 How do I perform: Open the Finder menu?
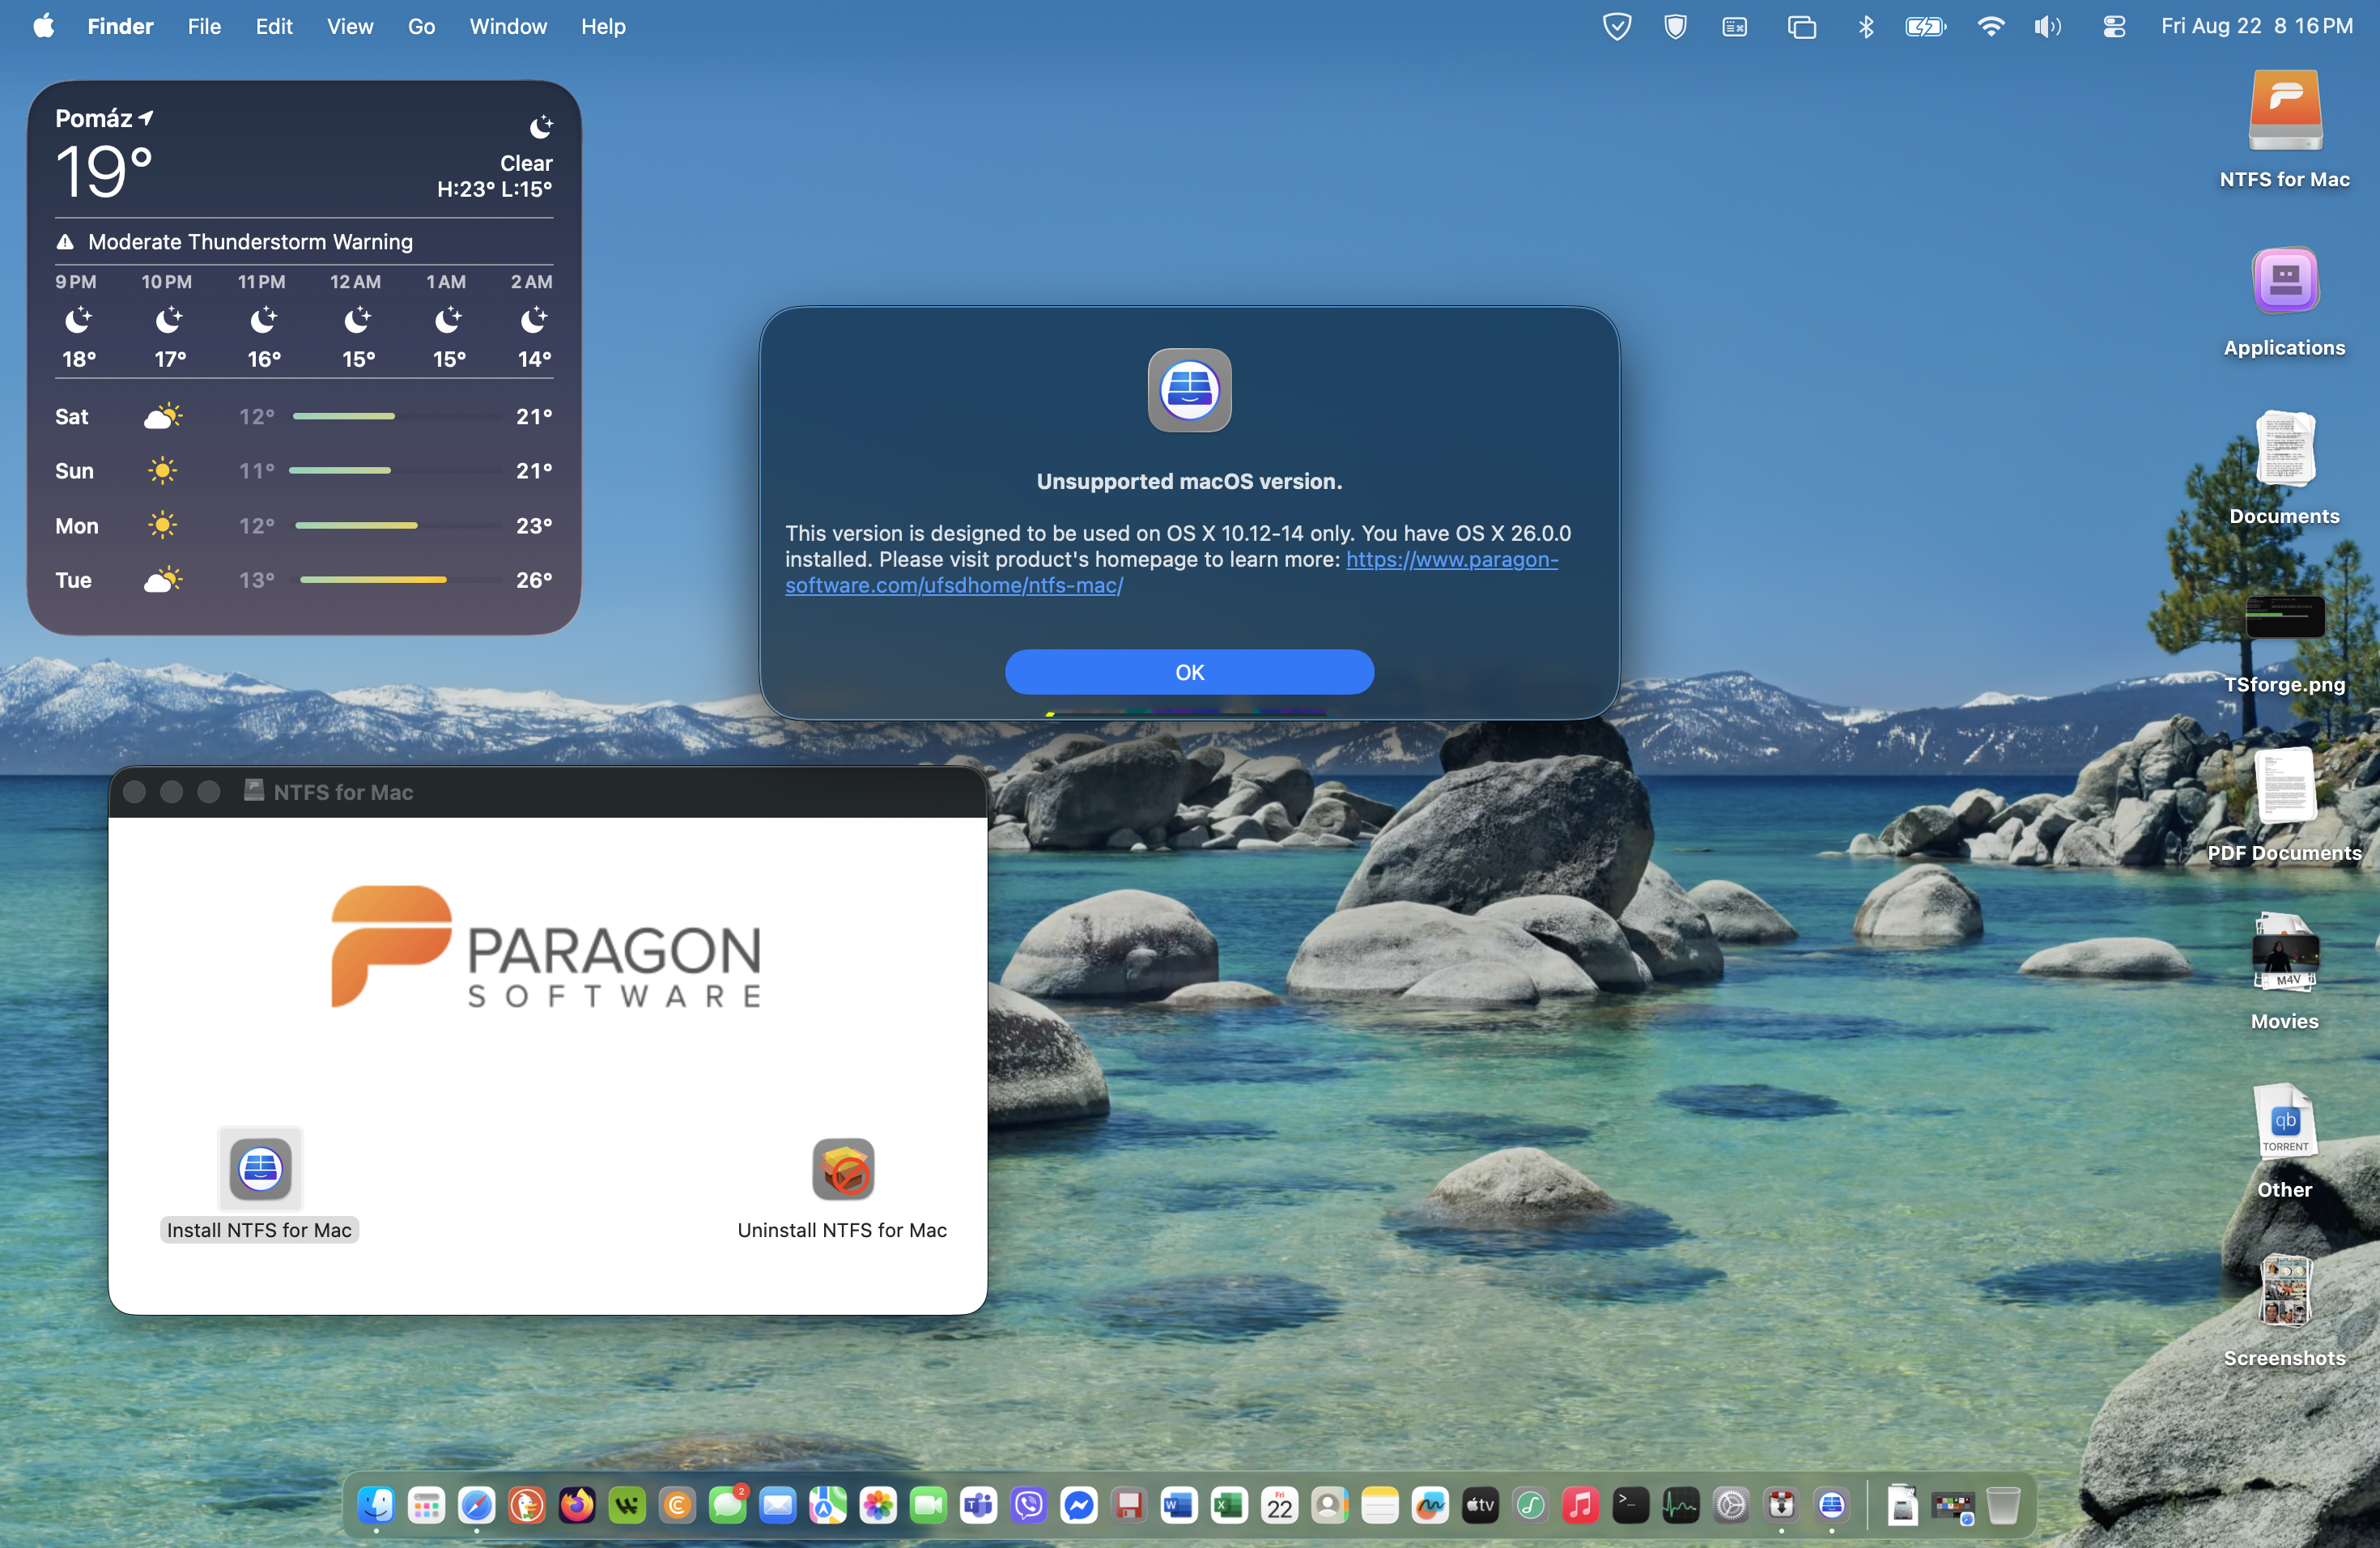[x=120, y=26]
